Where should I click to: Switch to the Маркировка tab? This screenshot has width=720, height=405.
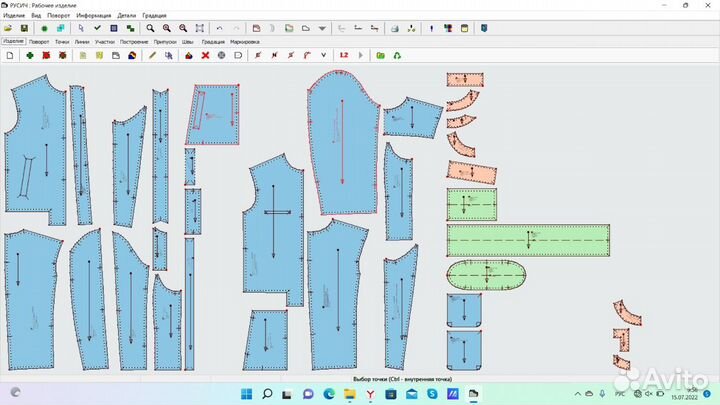click(x=245, y=42)
